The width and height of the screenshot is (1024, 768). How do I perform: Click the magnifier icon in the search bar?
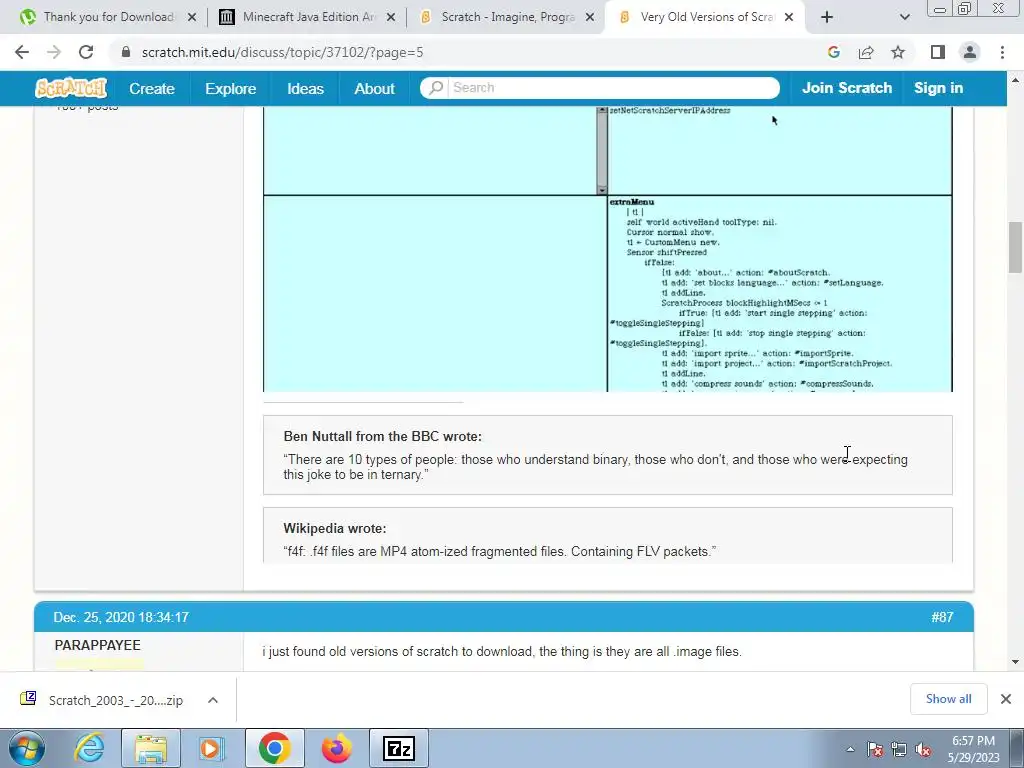436,88
